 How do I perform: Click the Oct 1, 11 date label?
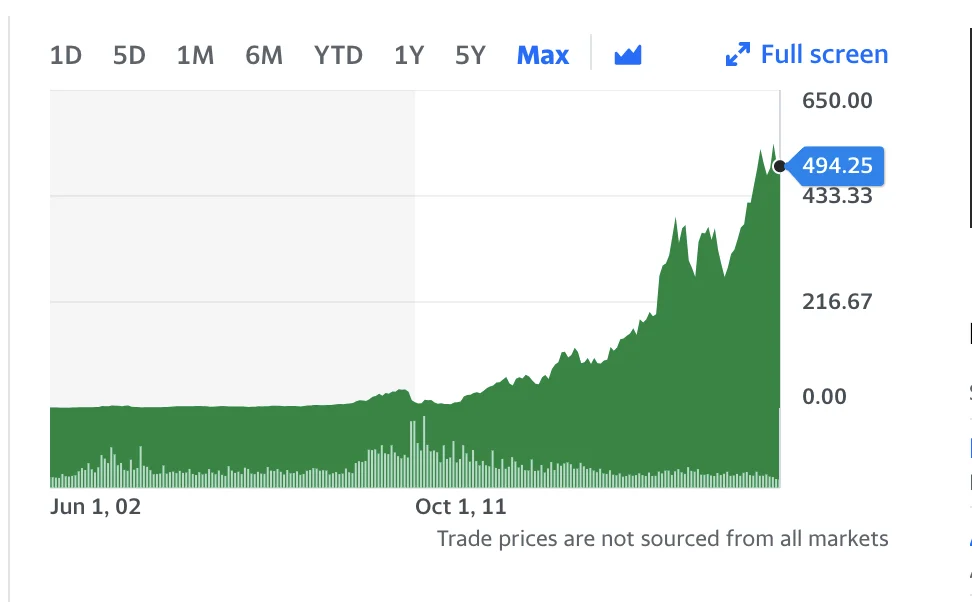point(461,506)
